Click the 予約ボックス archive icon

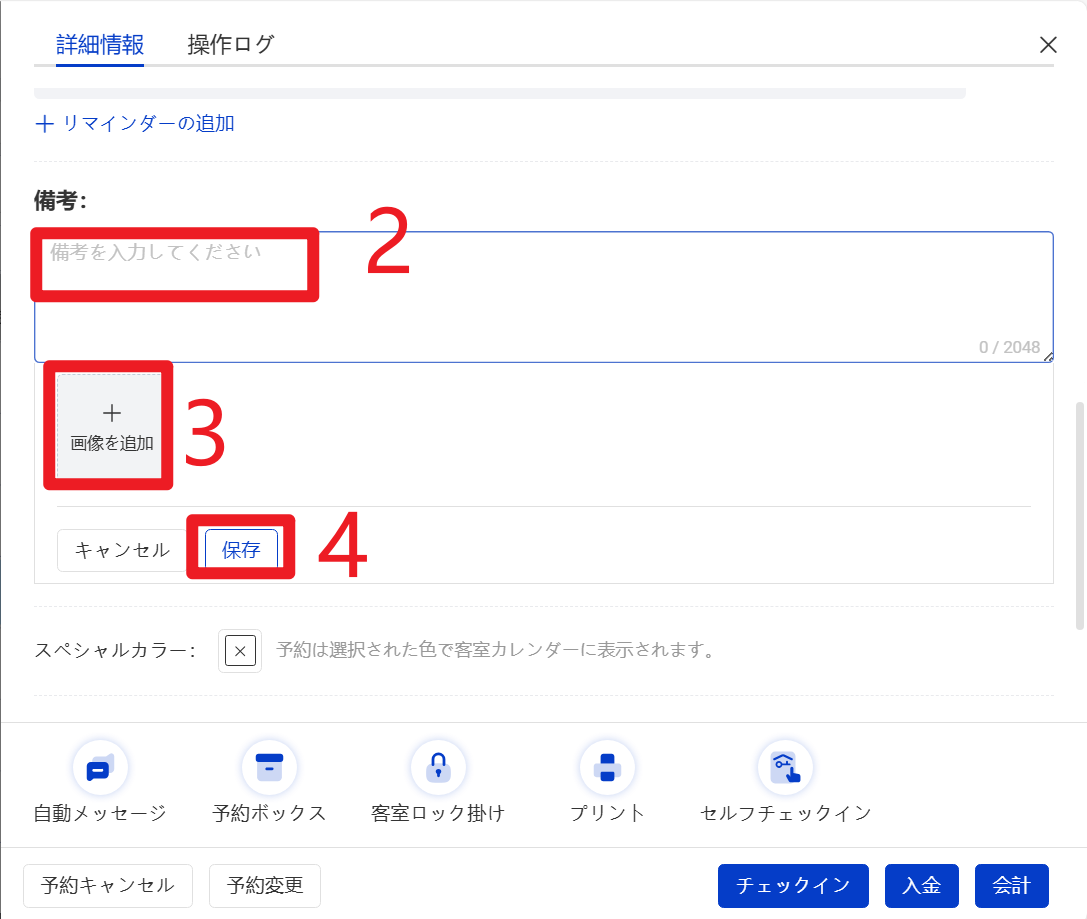click(x=269, y=768)
